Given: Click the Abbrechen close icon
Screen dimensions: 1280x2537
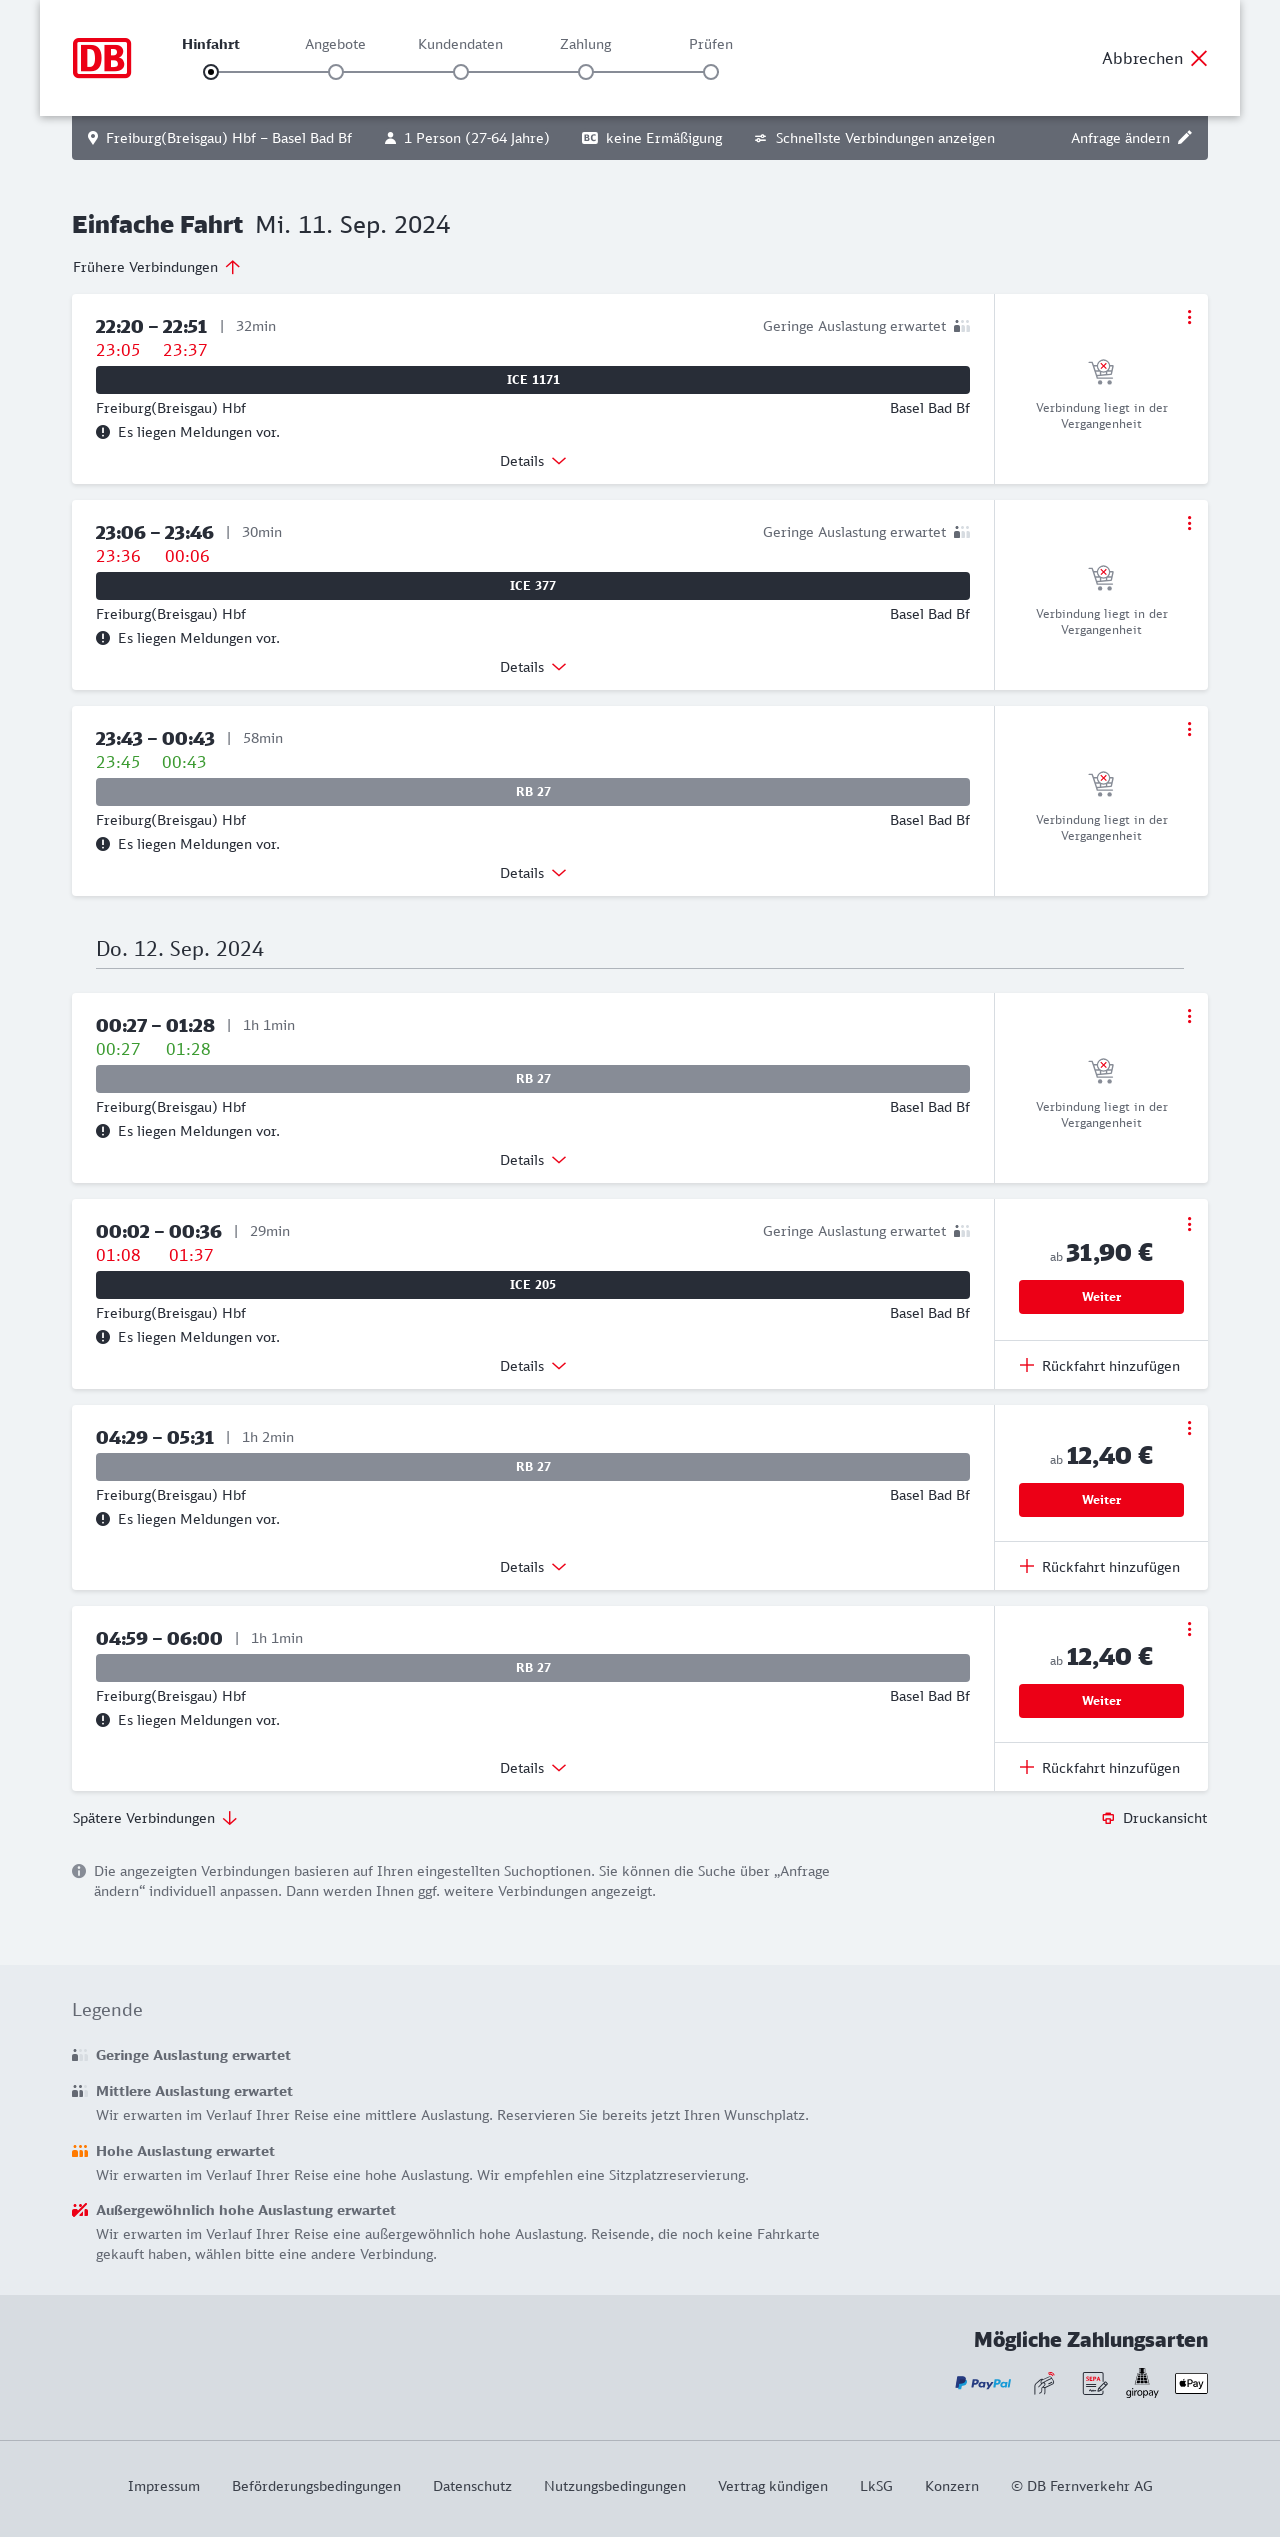Looking at the screenshot, I should pos(1199,58).
